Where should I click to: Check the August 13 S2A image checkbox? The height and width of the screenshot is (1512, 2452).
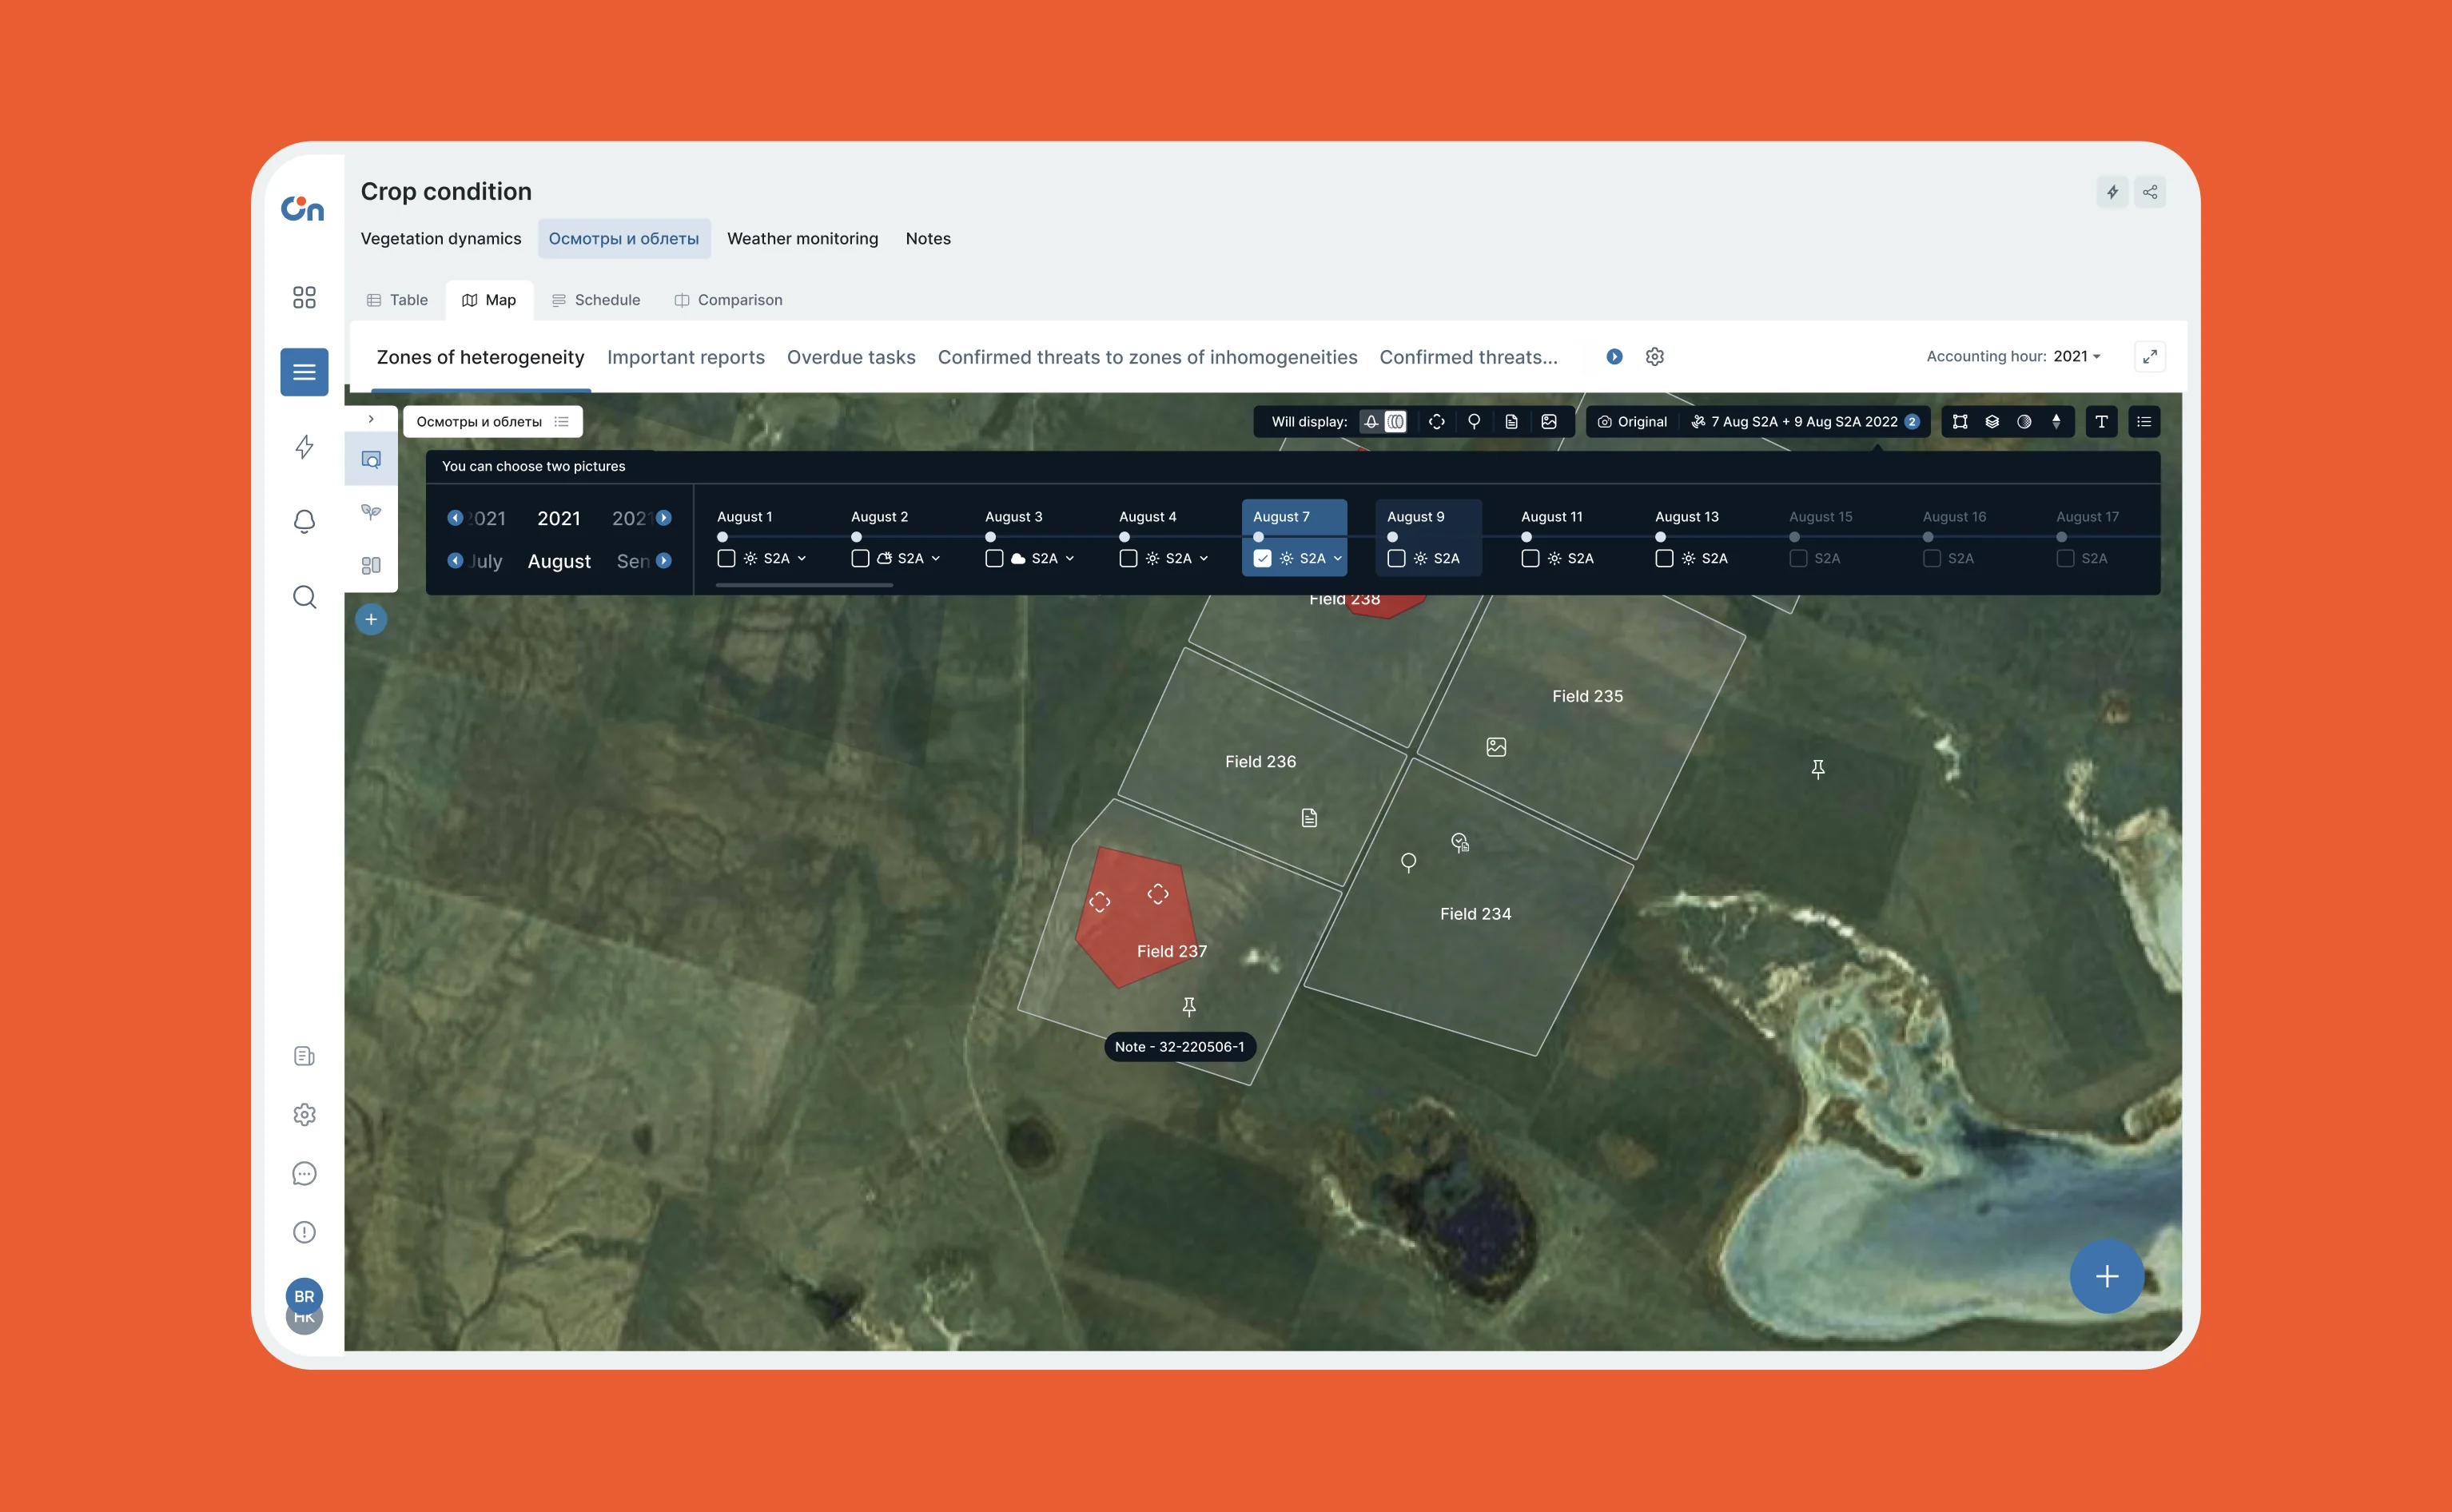1664,559
